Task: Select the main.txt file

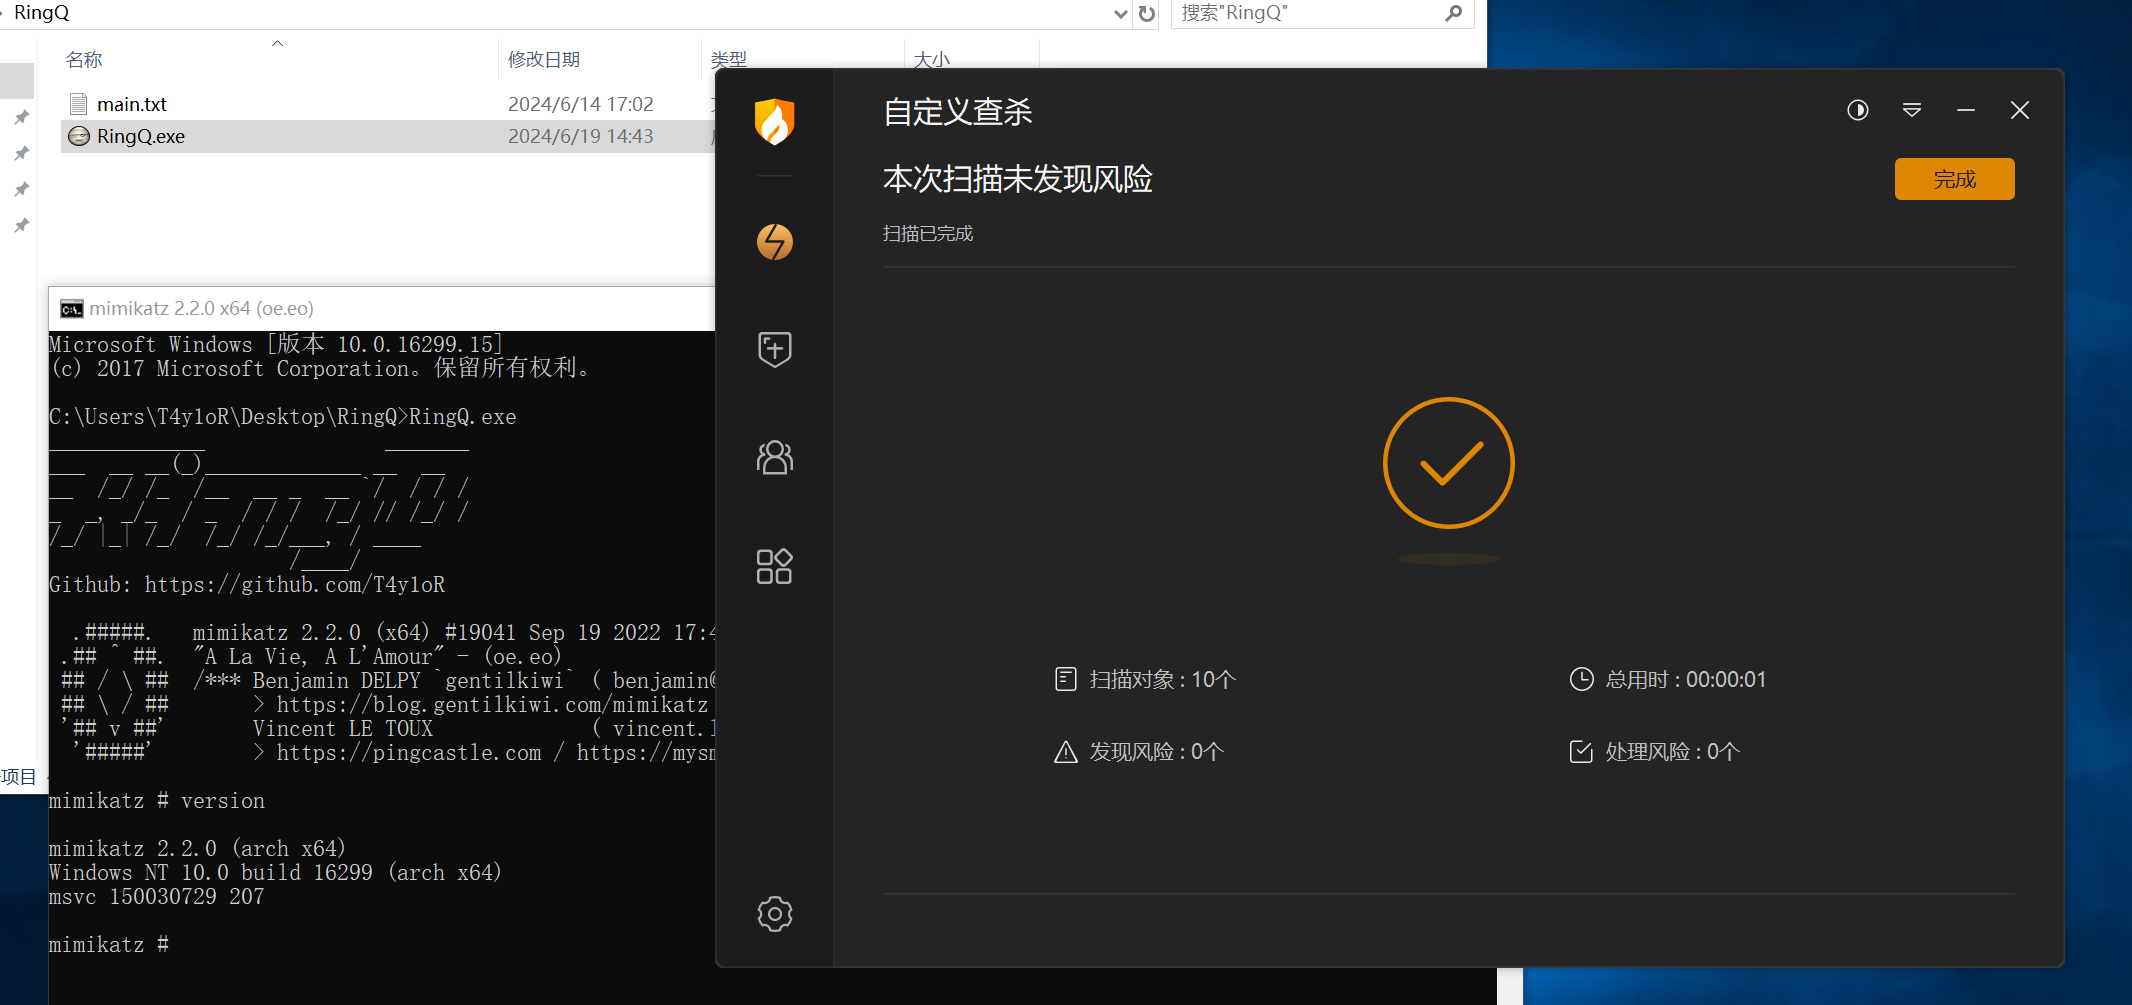Action: coord(132,104)
